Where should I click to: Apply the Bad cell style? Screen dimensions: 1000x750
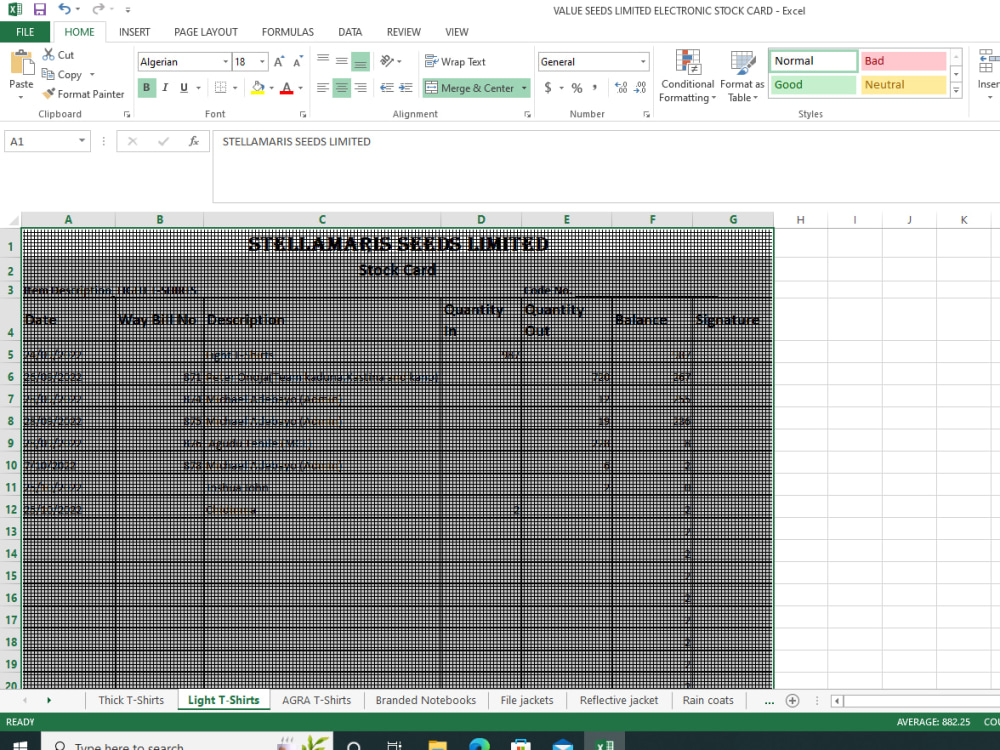click(903, 61)
